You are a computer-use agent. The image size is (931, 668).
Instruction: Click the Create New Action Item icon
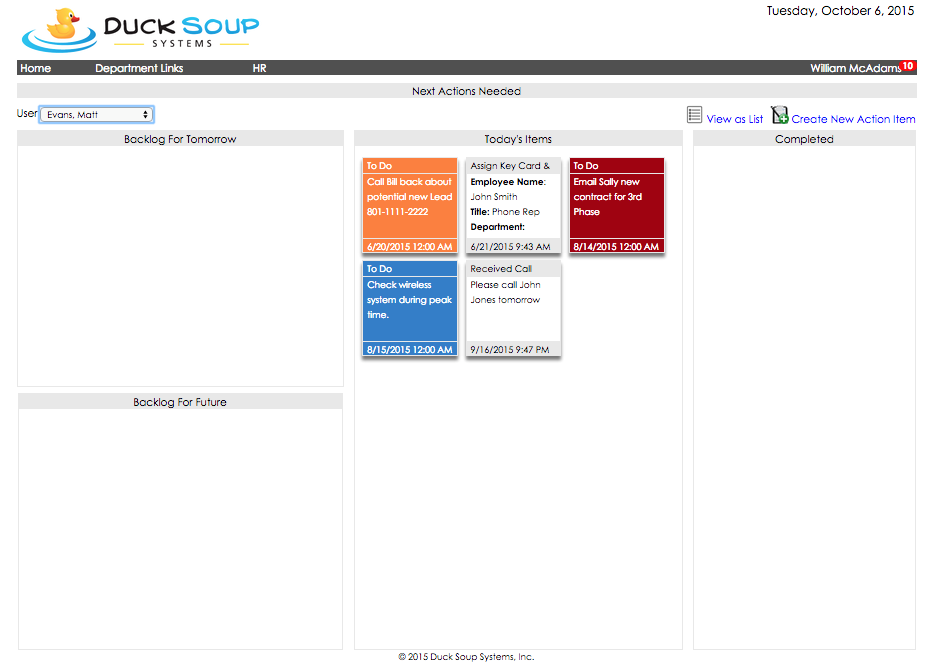[780, 116]
